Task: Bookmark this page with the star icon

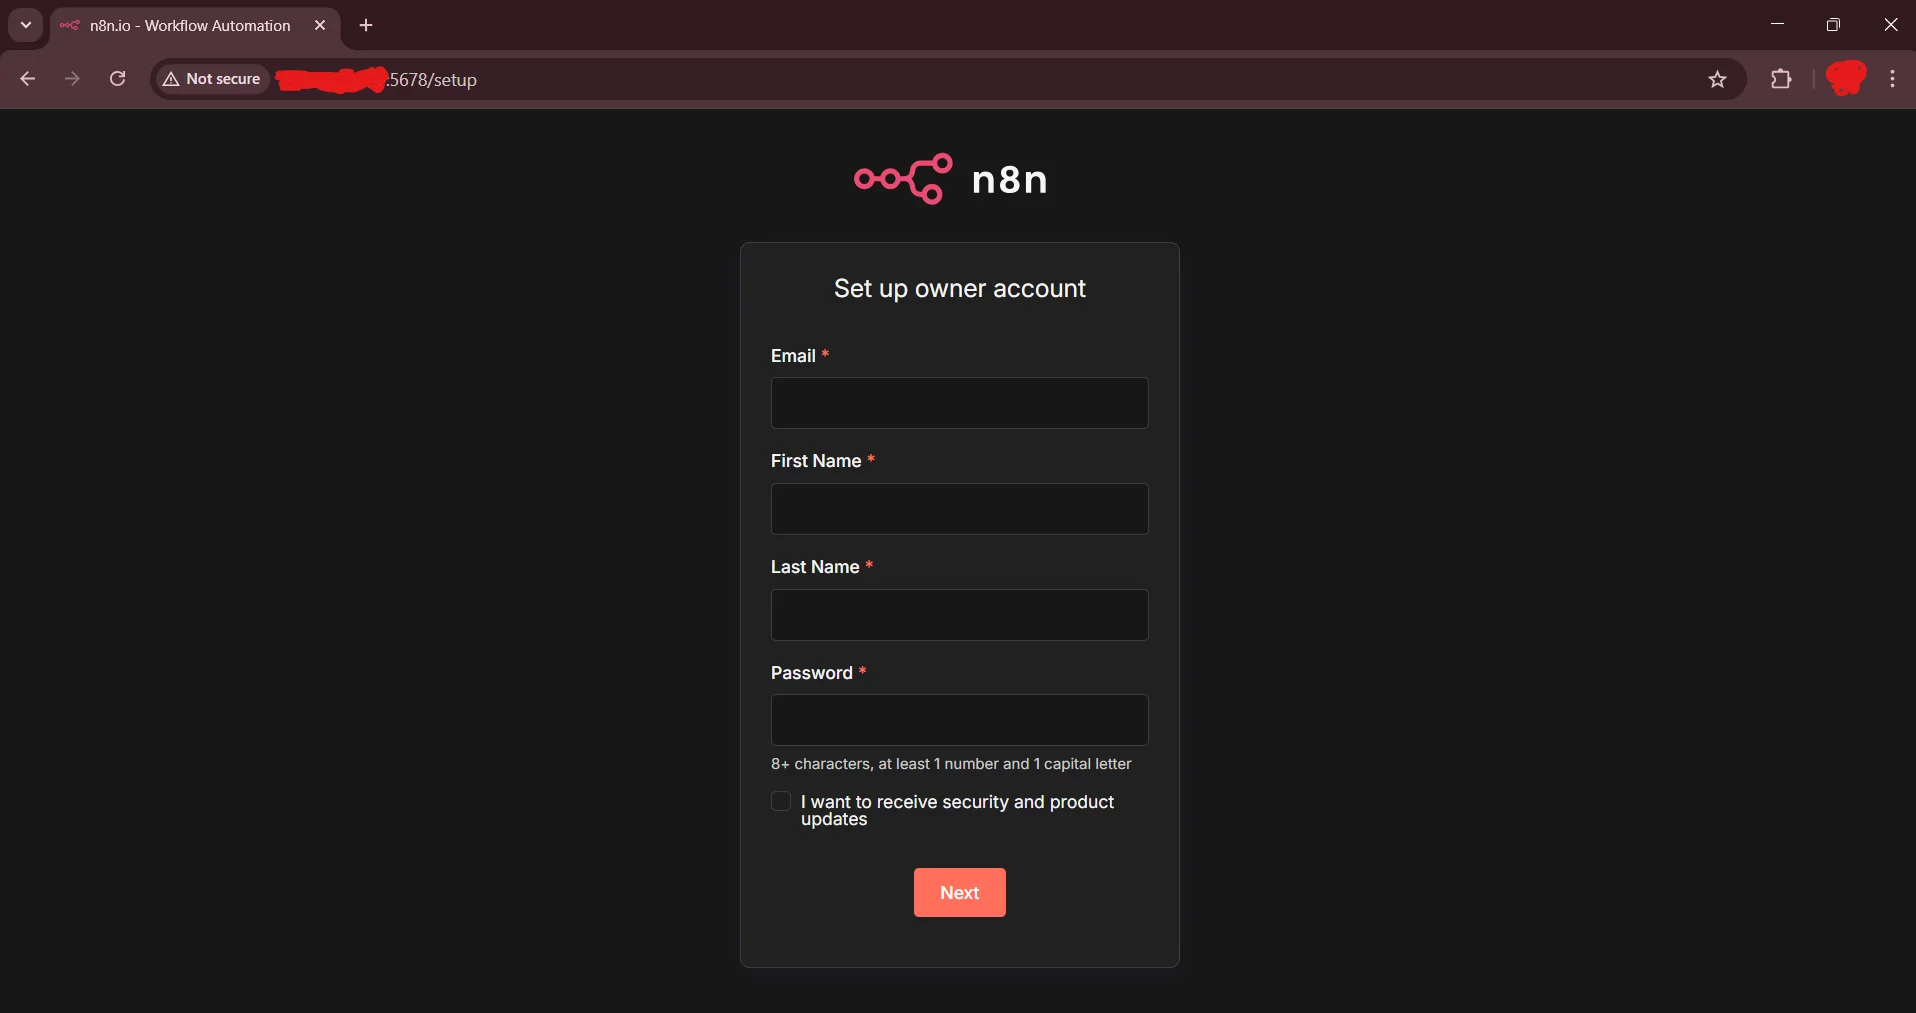Action: coord(1717,80)
